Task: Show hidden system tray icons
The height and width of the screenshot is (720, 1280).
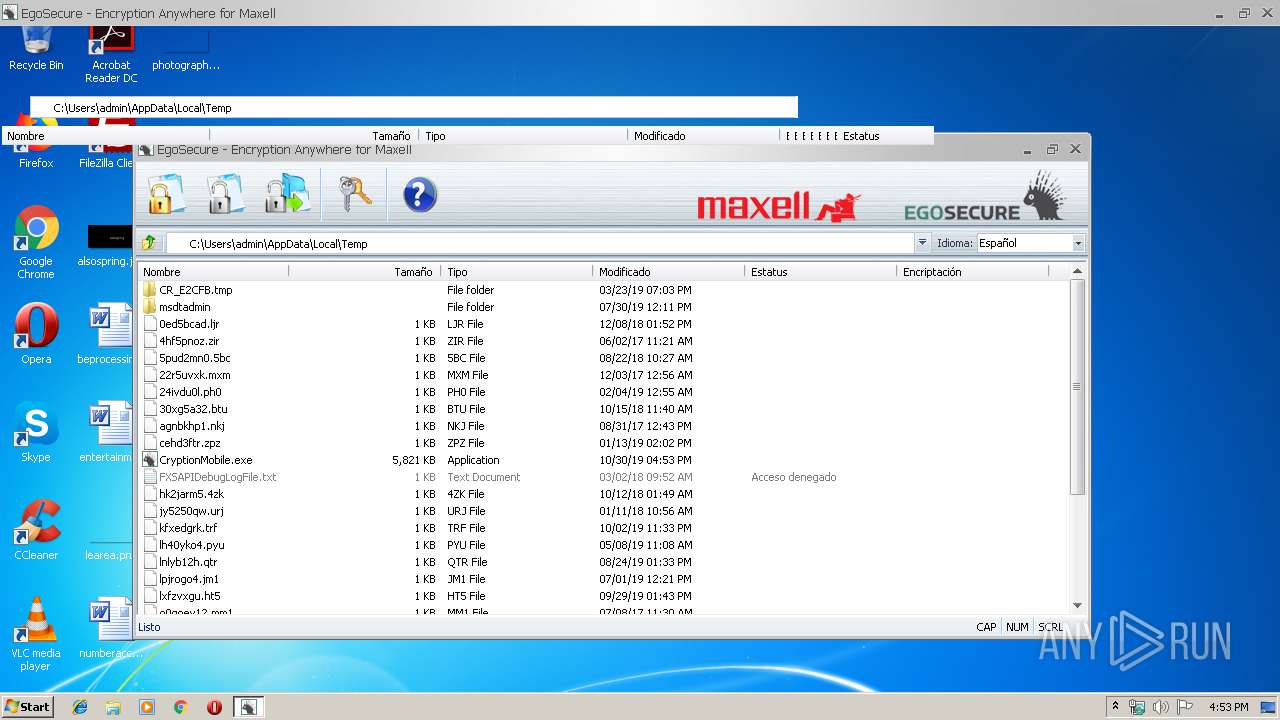Action: [1115, 707]
